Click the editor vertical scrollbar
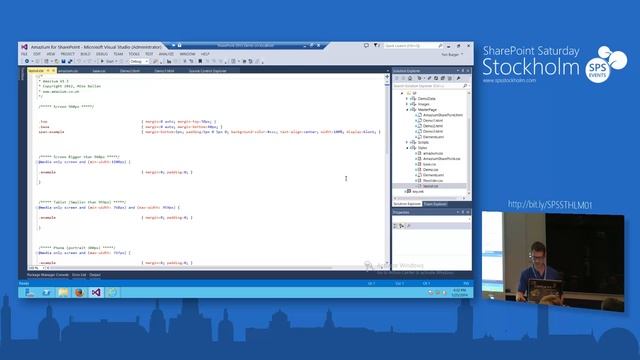 pos(387,171)
